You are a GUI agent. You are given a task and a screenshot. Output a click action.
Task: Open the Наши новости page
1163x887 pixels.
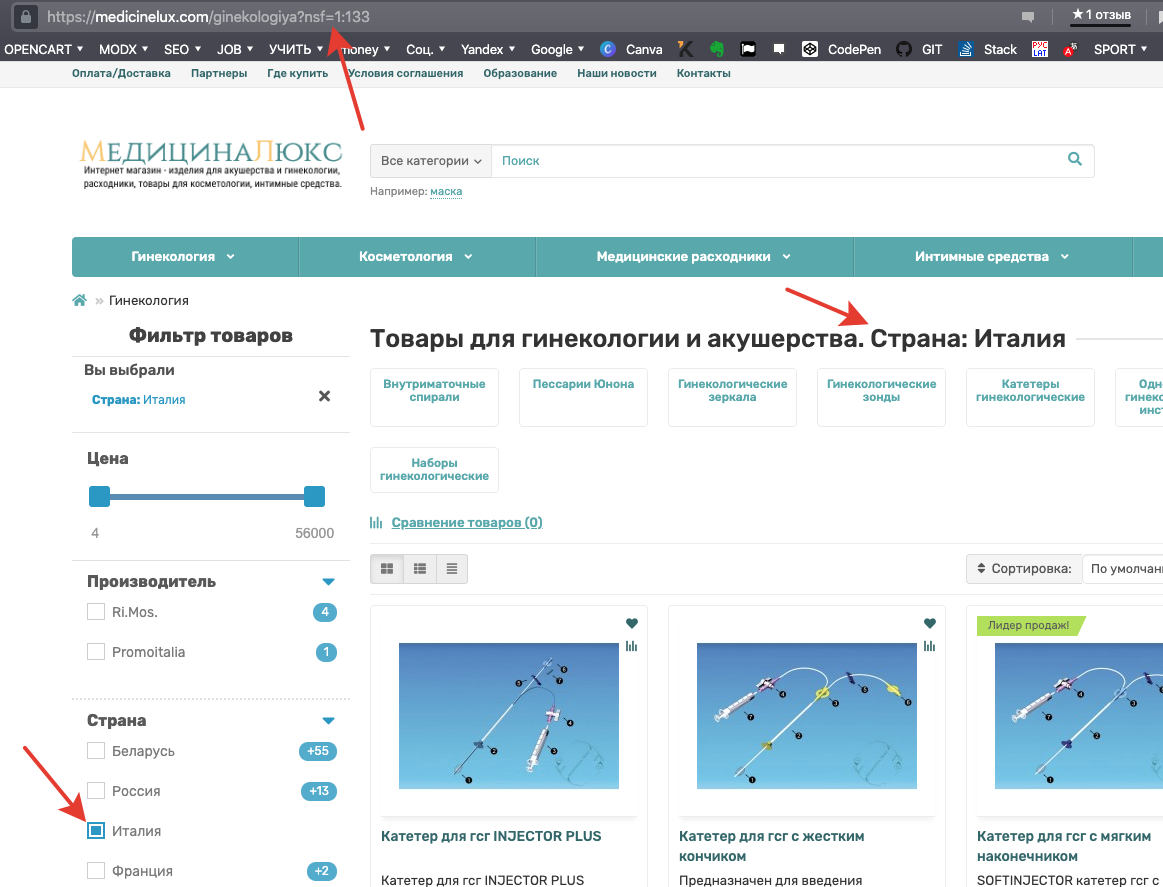616,73
